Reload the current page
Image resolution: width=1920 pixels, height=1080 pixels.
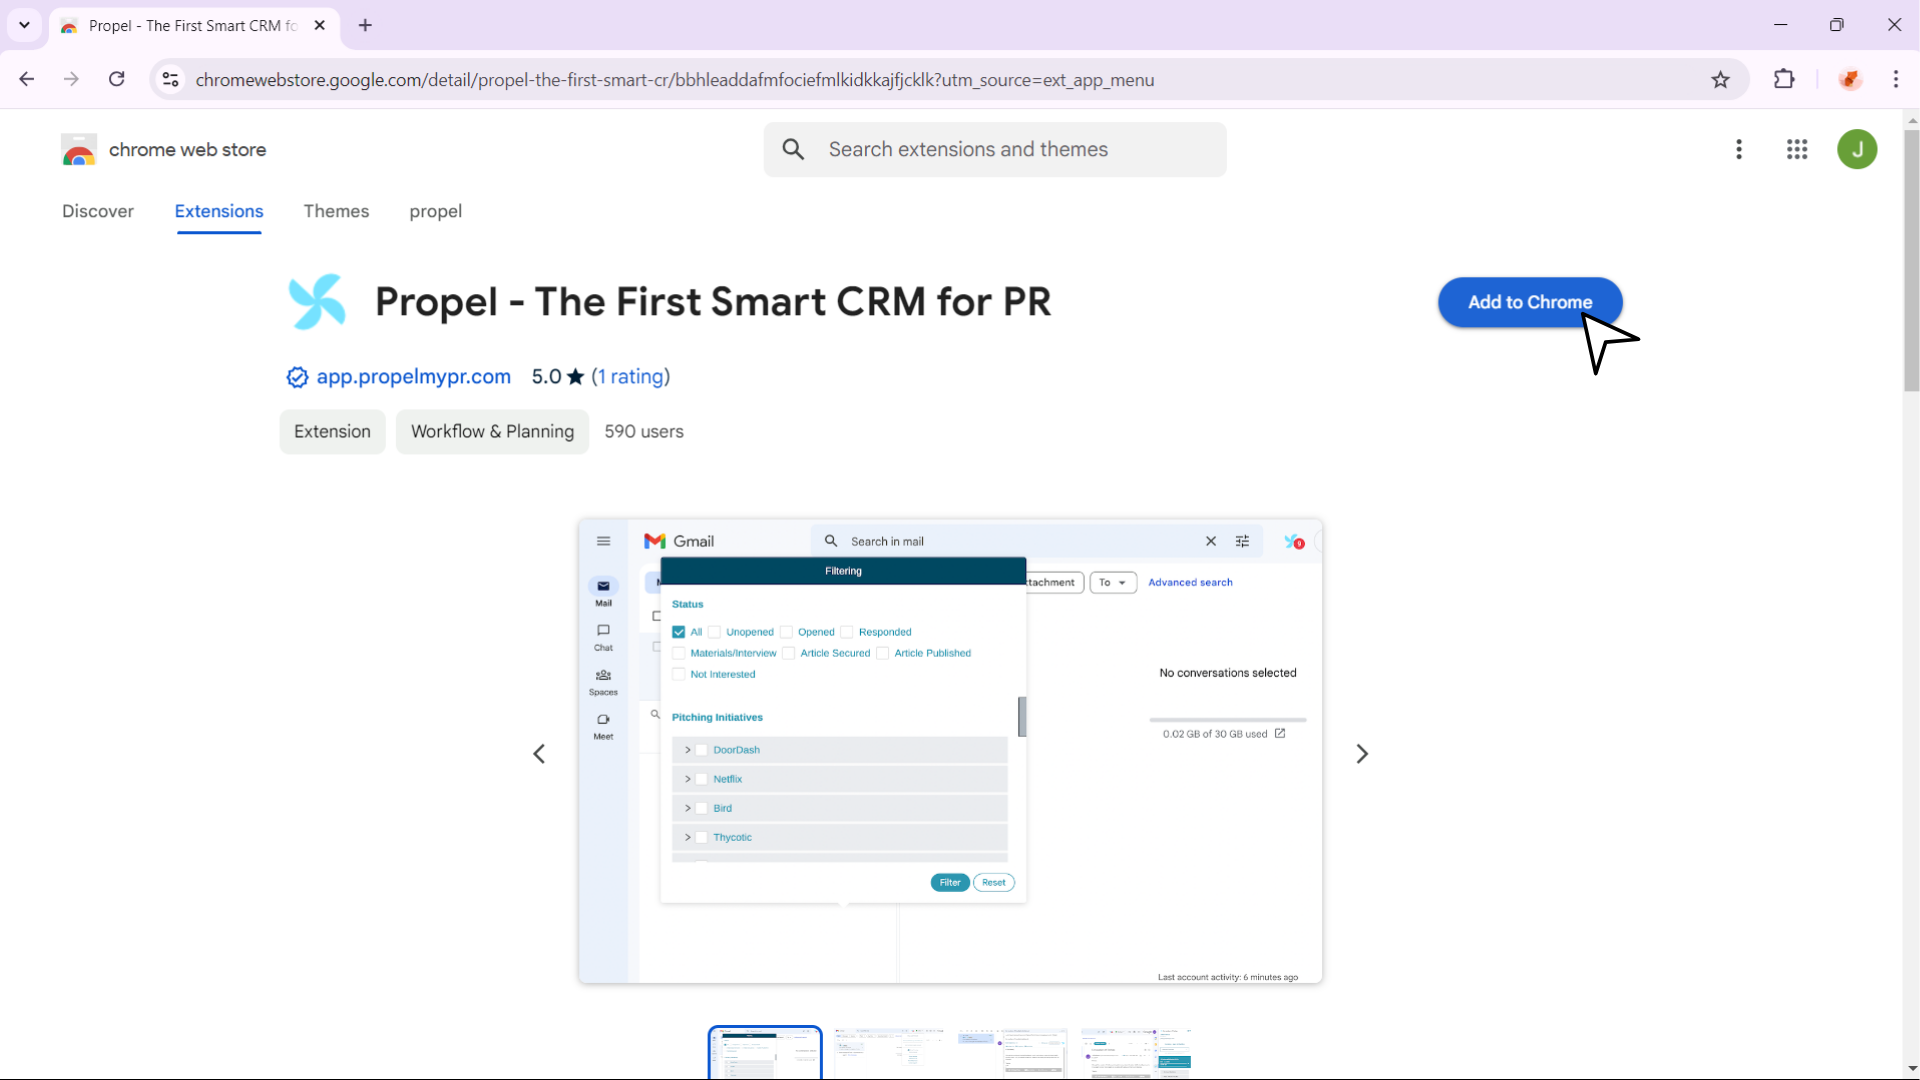point(117,79)
